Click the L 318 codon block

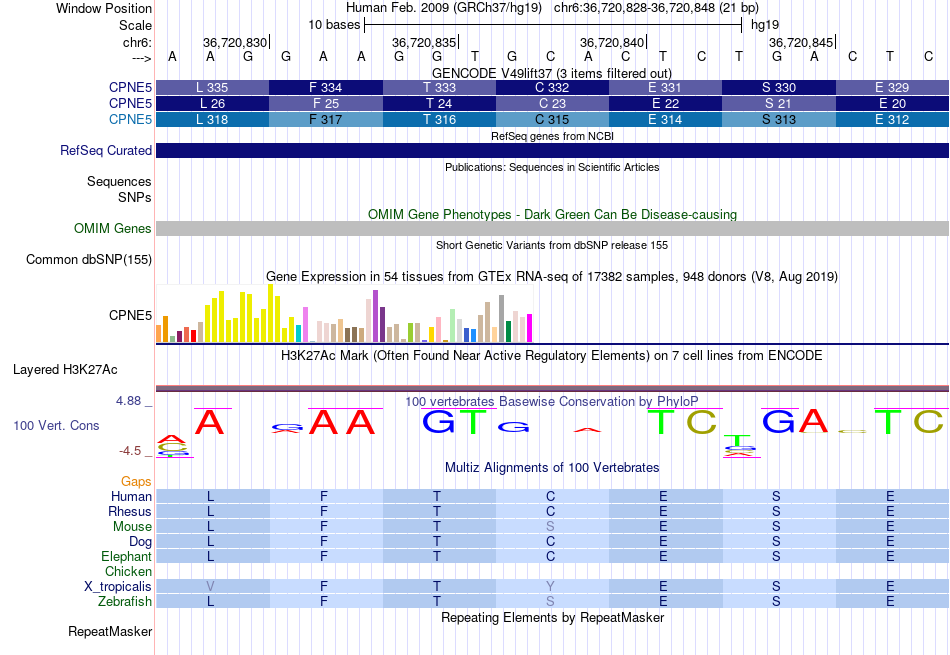click(212, 119)
